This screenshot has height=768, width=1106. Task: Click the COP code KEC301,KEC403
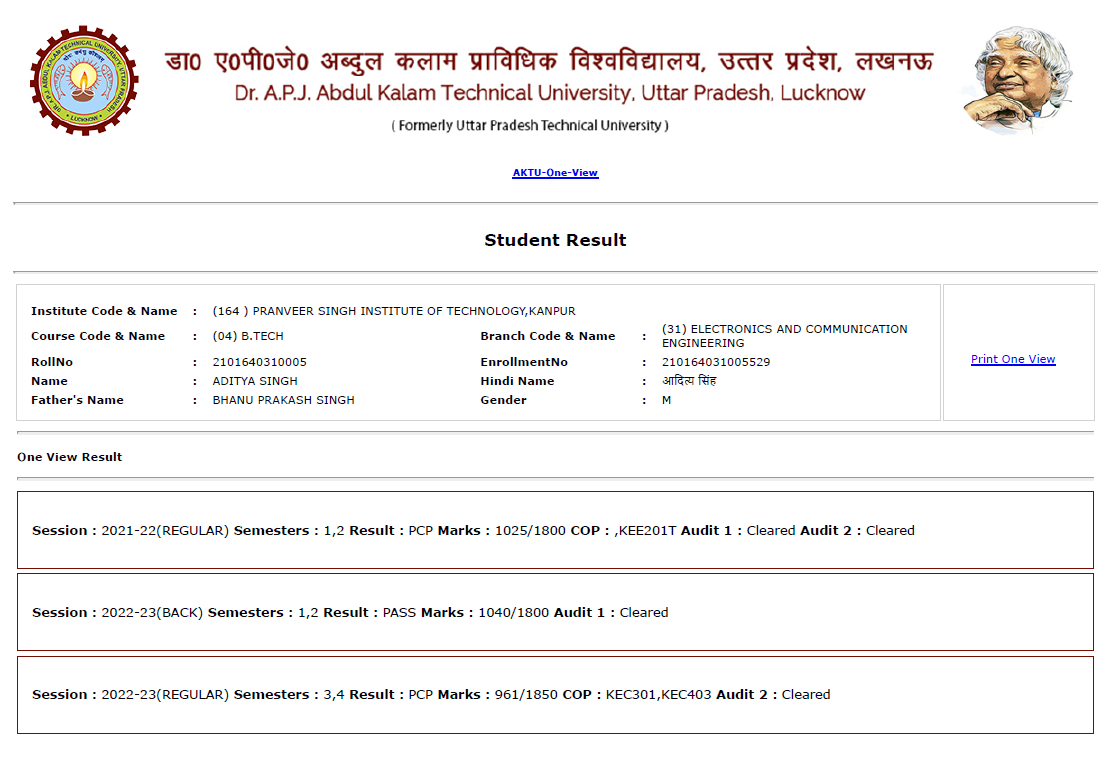click(658, 694)
